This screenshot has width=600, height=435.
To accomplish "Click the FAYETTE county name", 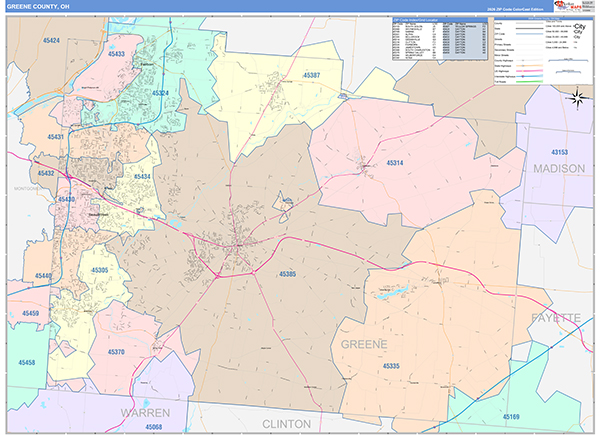I will point(556,318).
